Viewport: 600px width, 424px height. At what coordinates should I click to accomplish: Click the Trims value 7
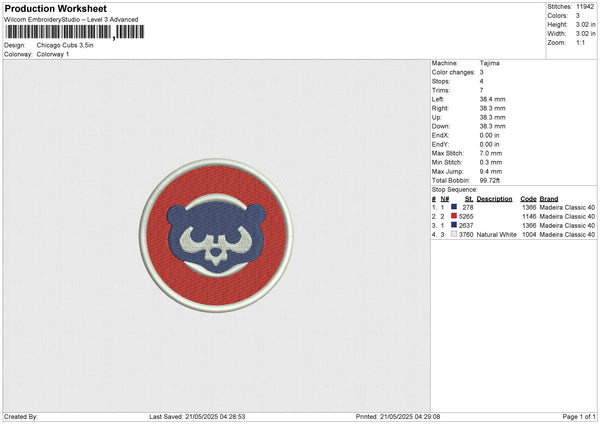point(481,90)
